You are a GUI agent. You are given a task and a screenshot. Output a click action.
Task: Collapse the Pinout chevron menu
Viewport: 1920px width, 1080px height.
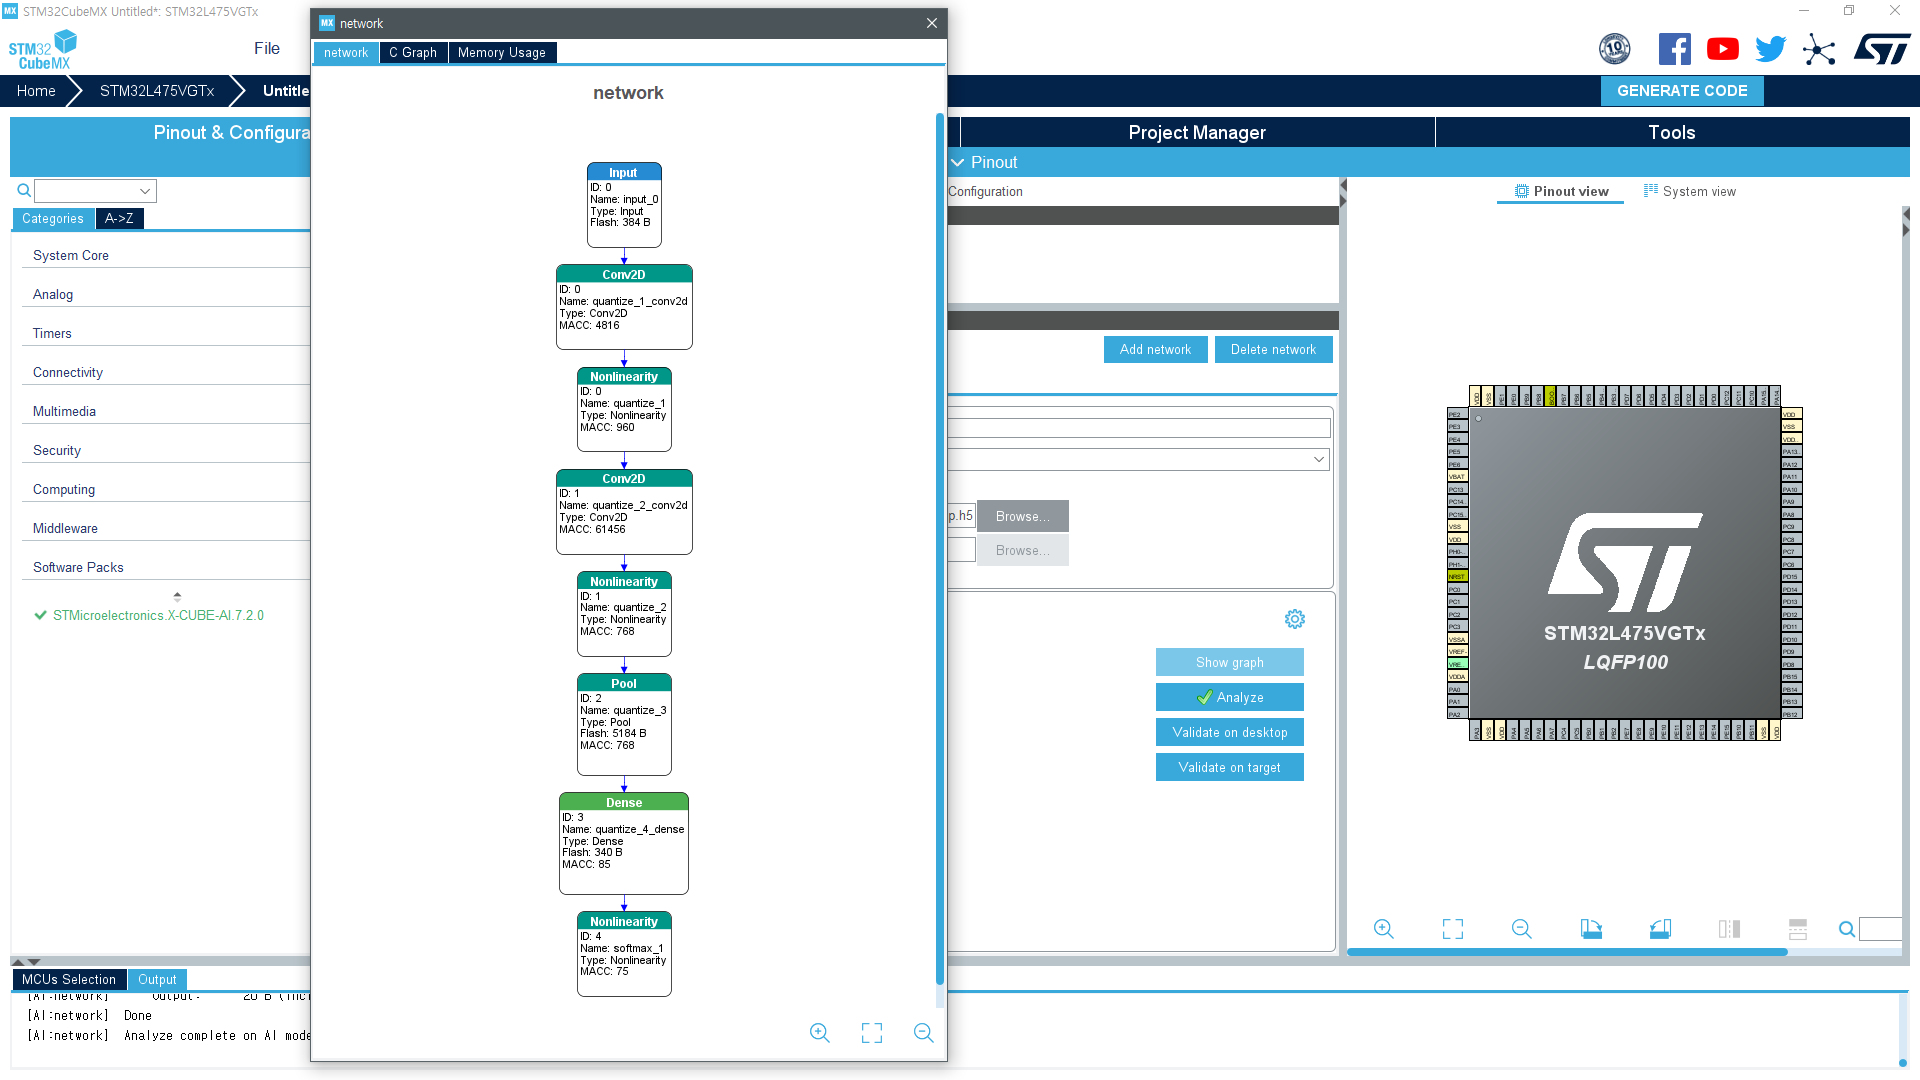[958, 162]
